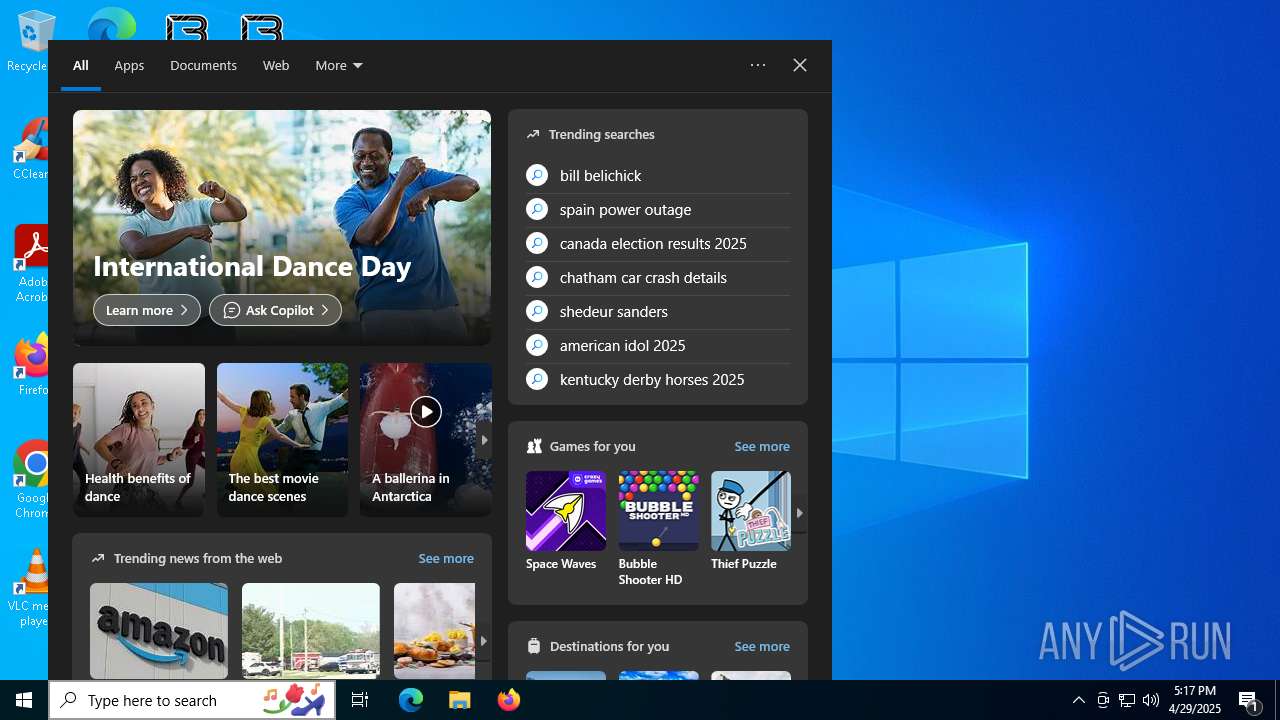
Task: Open the Thief Puzzle game tile
Action: (750, 522)
